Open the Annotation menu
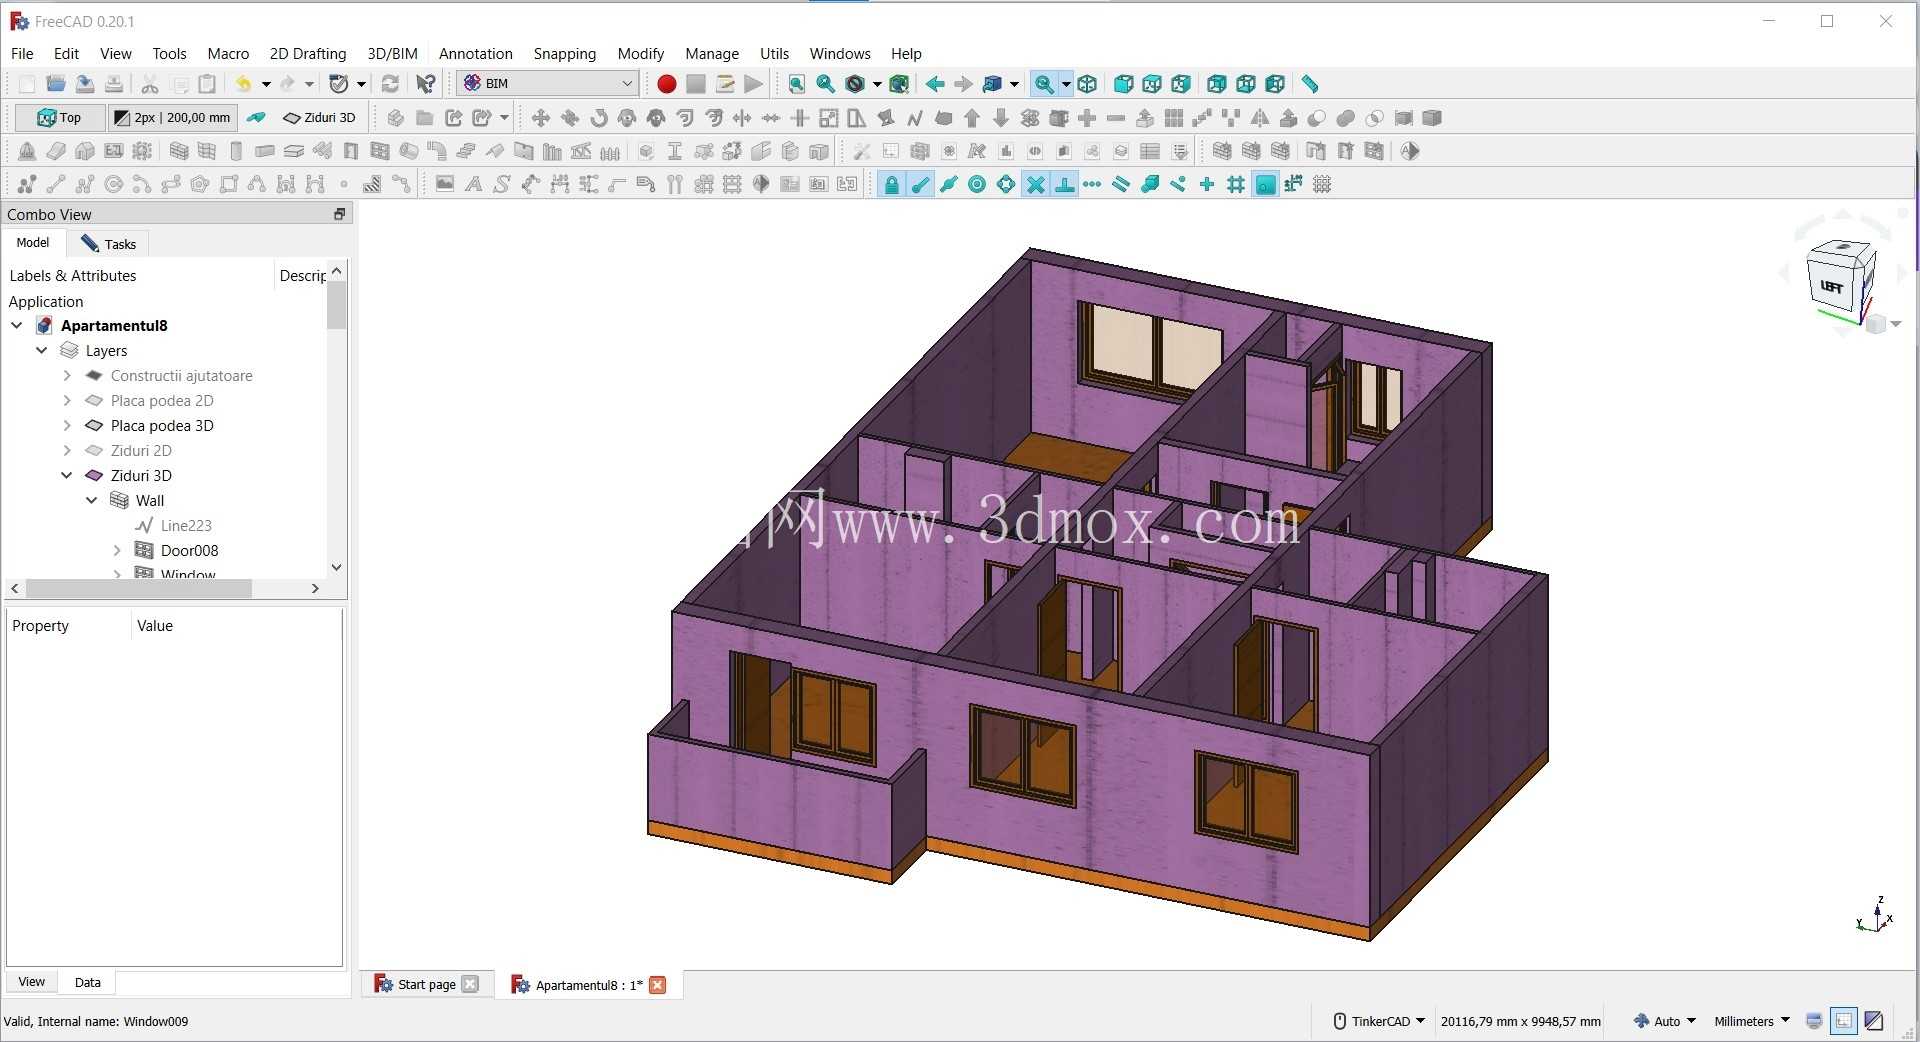 coord(475,54)
